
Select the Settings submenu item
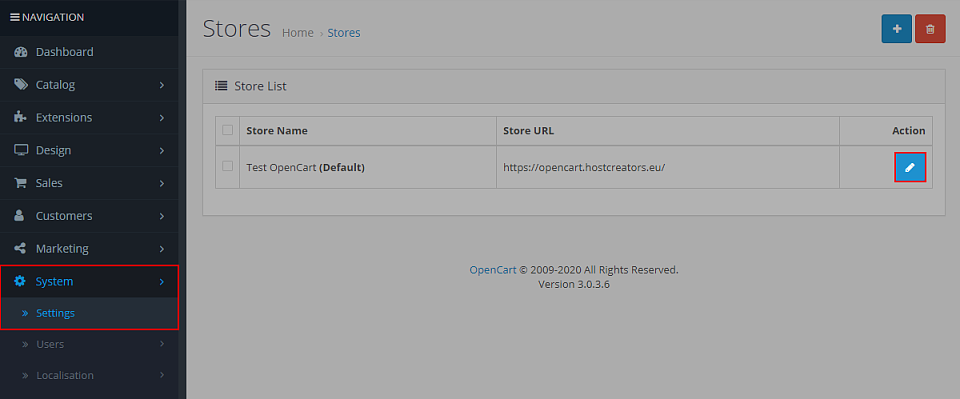click(89, 313)
